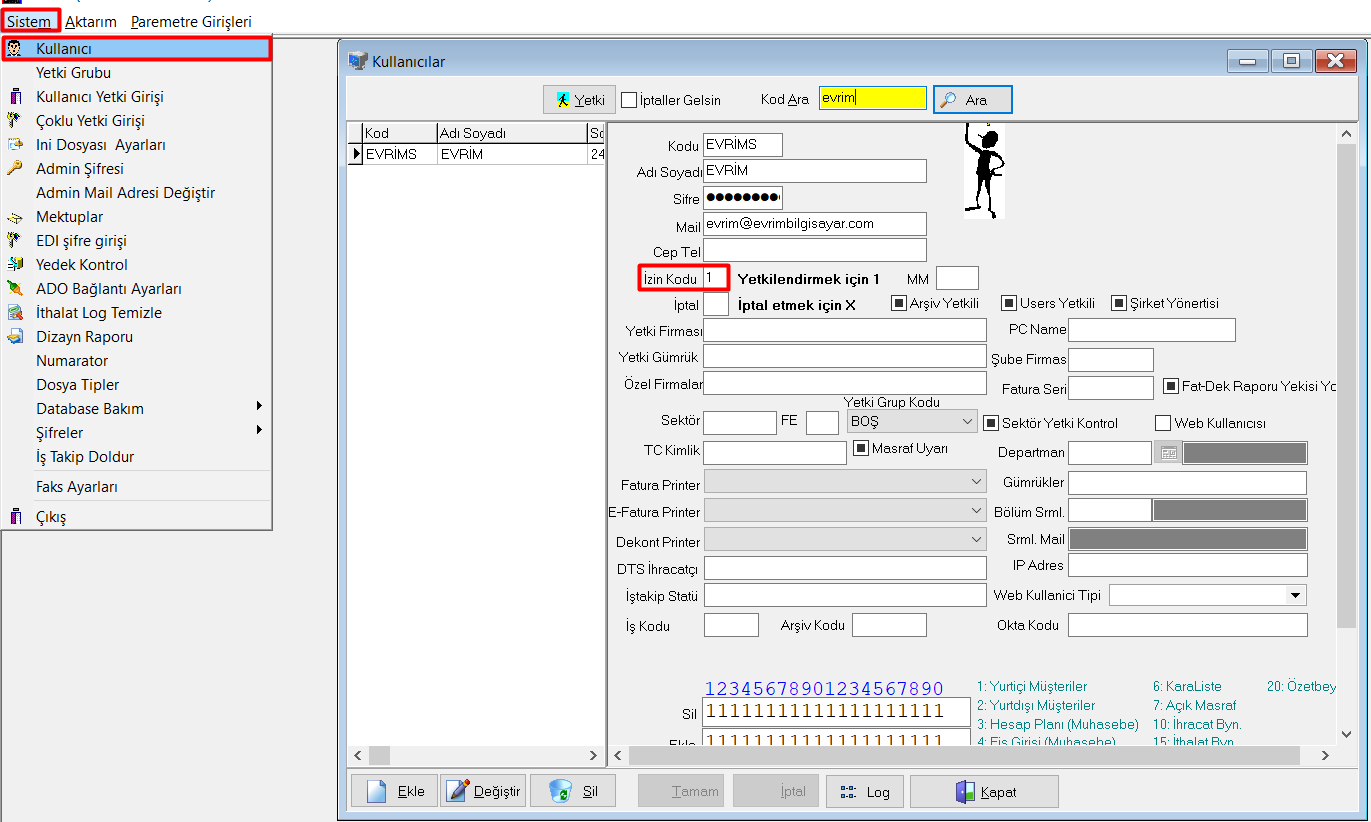Click the Cep Tel input field
Viewport: 1371px width, 822px height.
[815, 251]
